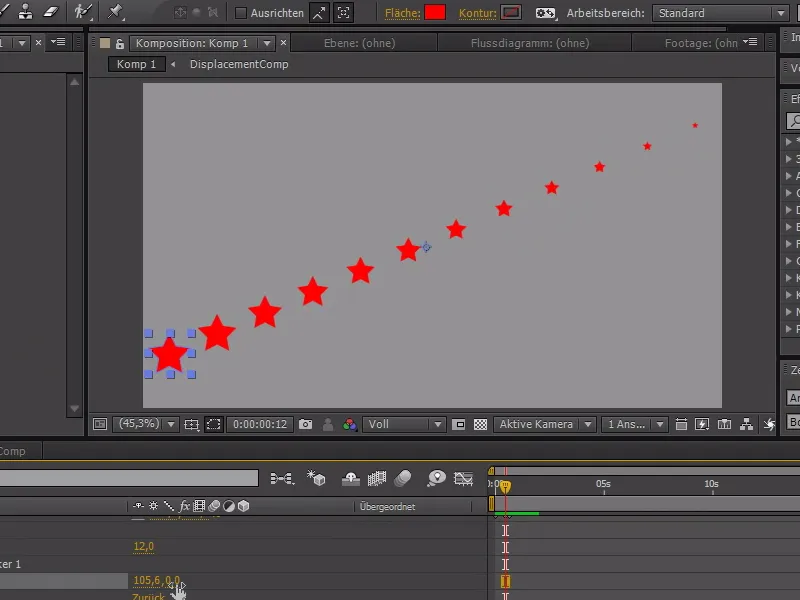Image resolution: width=800 pixels, height=600 pixels.
Task: Click the Bezier path toggle icon
Action: [x=545, y=13]
